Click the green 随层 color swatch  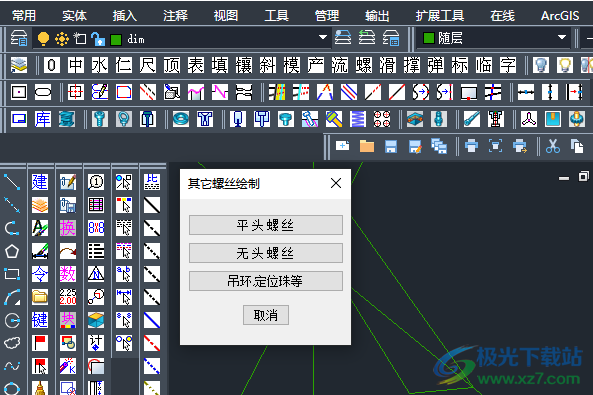click(428, 38)
